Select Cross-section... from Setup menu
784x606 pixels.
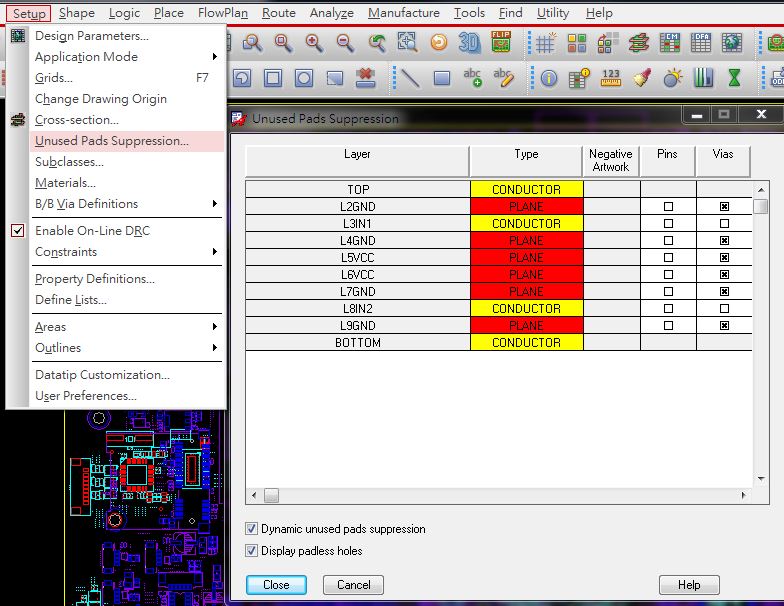click(x=76, y=120)
